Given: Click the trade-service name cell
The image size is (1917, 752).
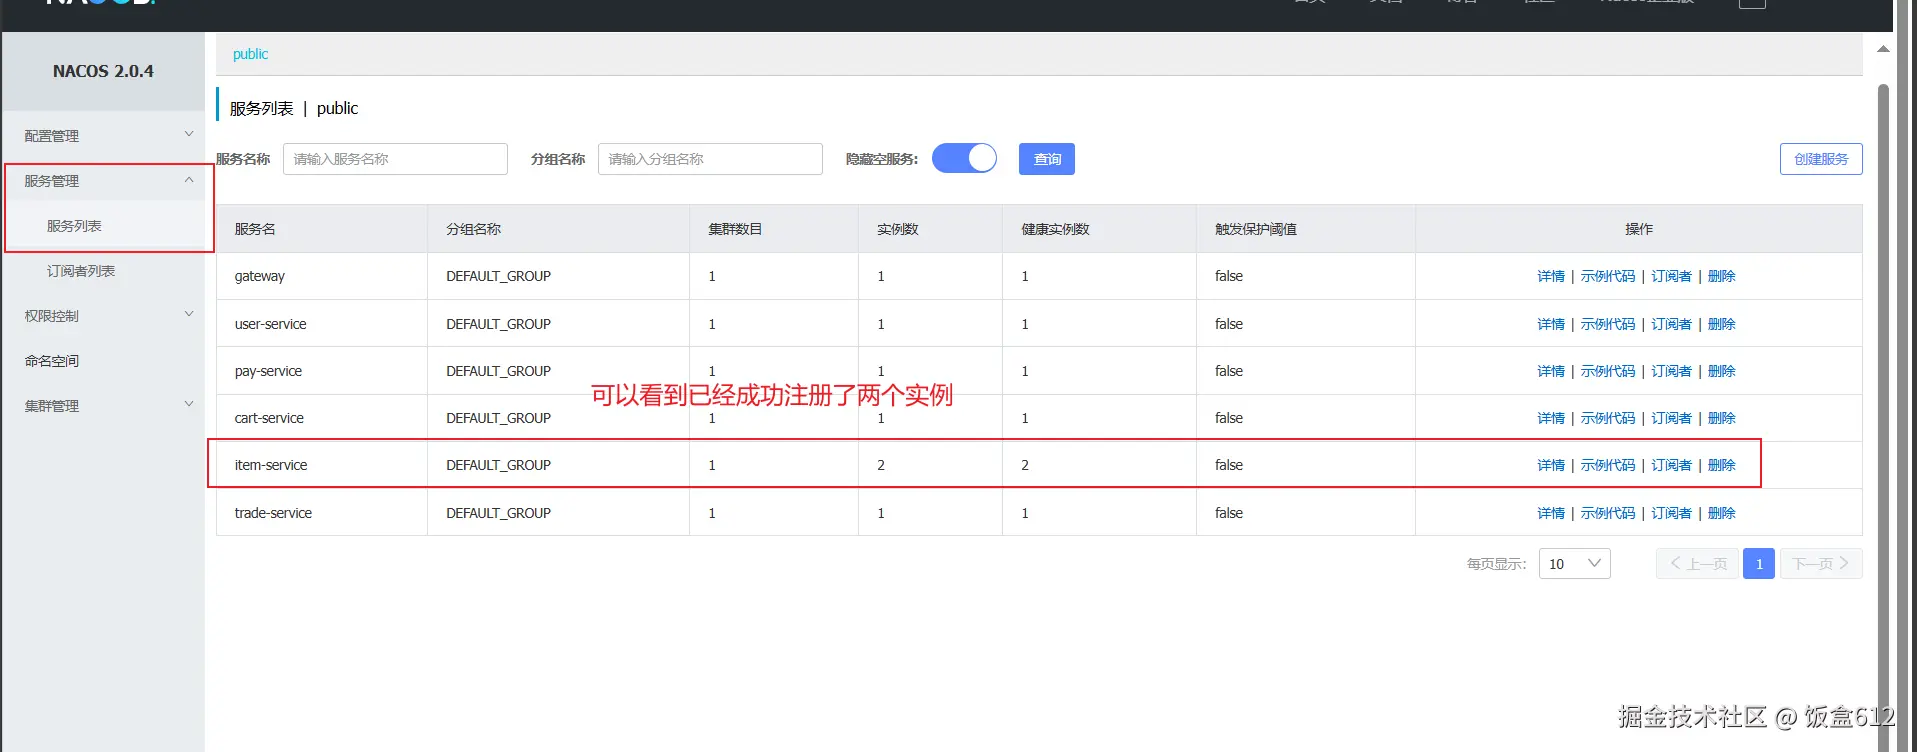Looking at the screenshot, I should [322, 513].
